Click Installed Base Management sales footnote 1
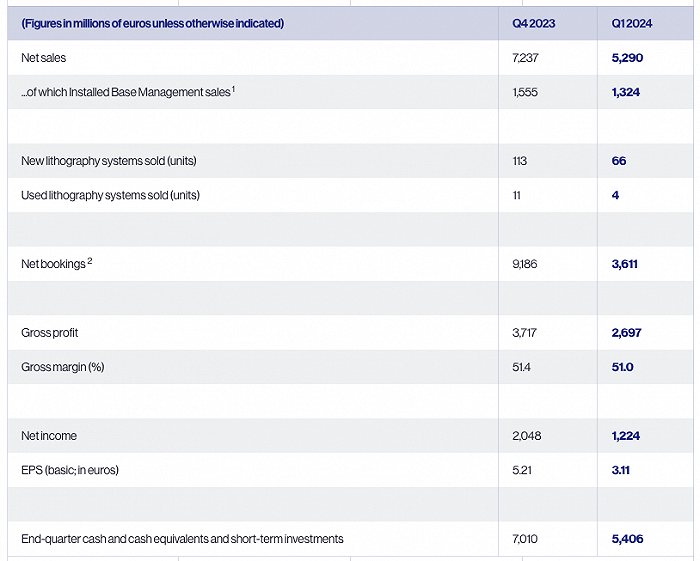Image resolution: width=700 pixels, height=561 pixels. (x=233, y=89)
